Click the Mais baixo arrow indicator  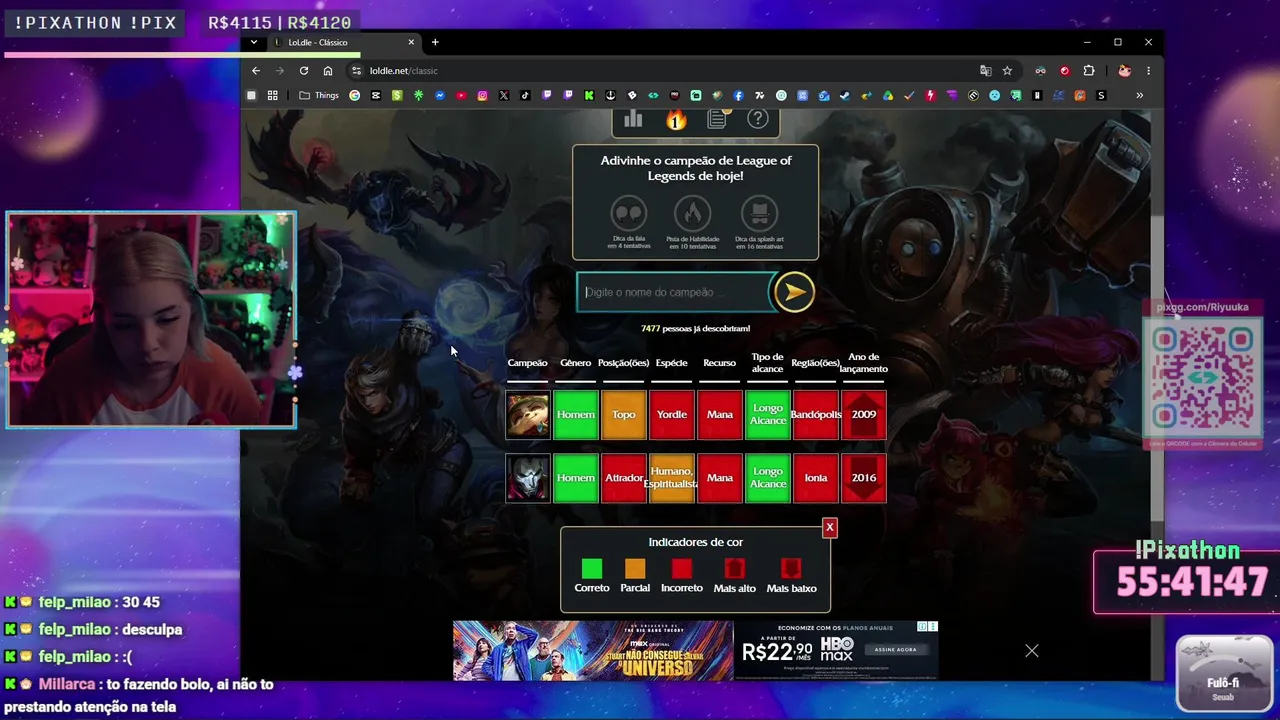tap(791, 569)
